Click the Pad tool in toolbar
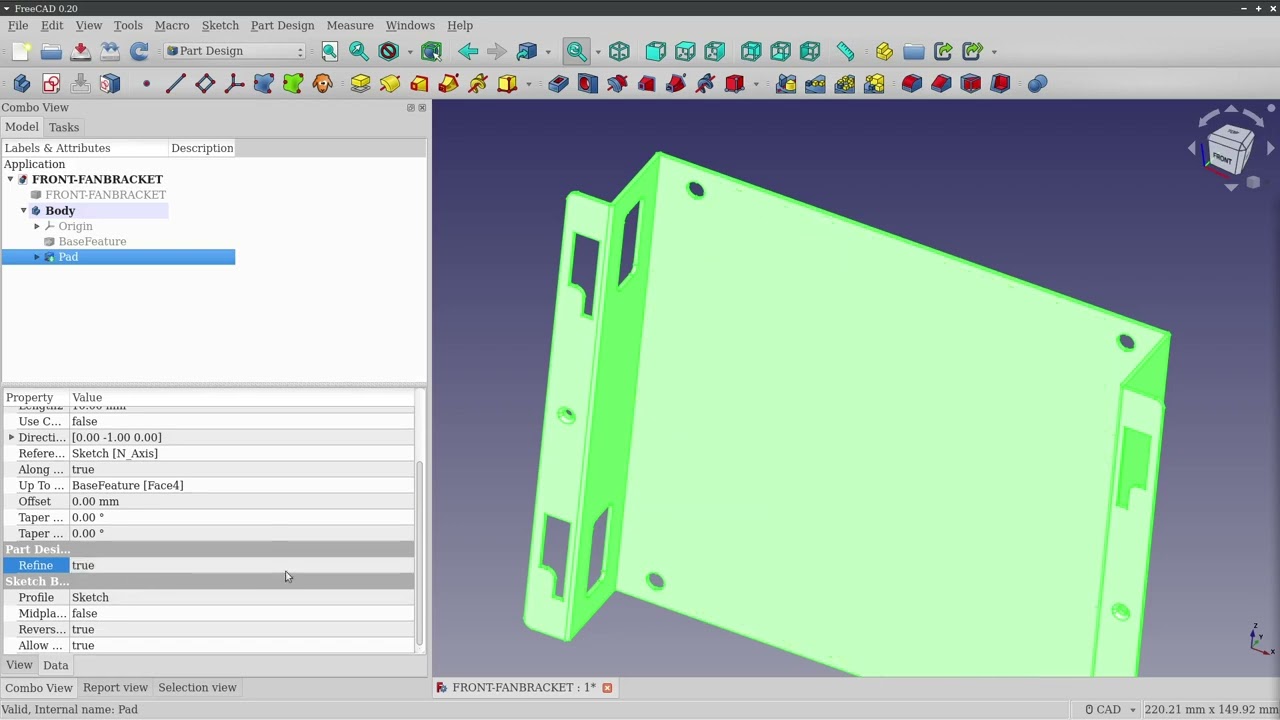Image resolution: width=1280 pixels, height=720 pixels. [360, 84]
